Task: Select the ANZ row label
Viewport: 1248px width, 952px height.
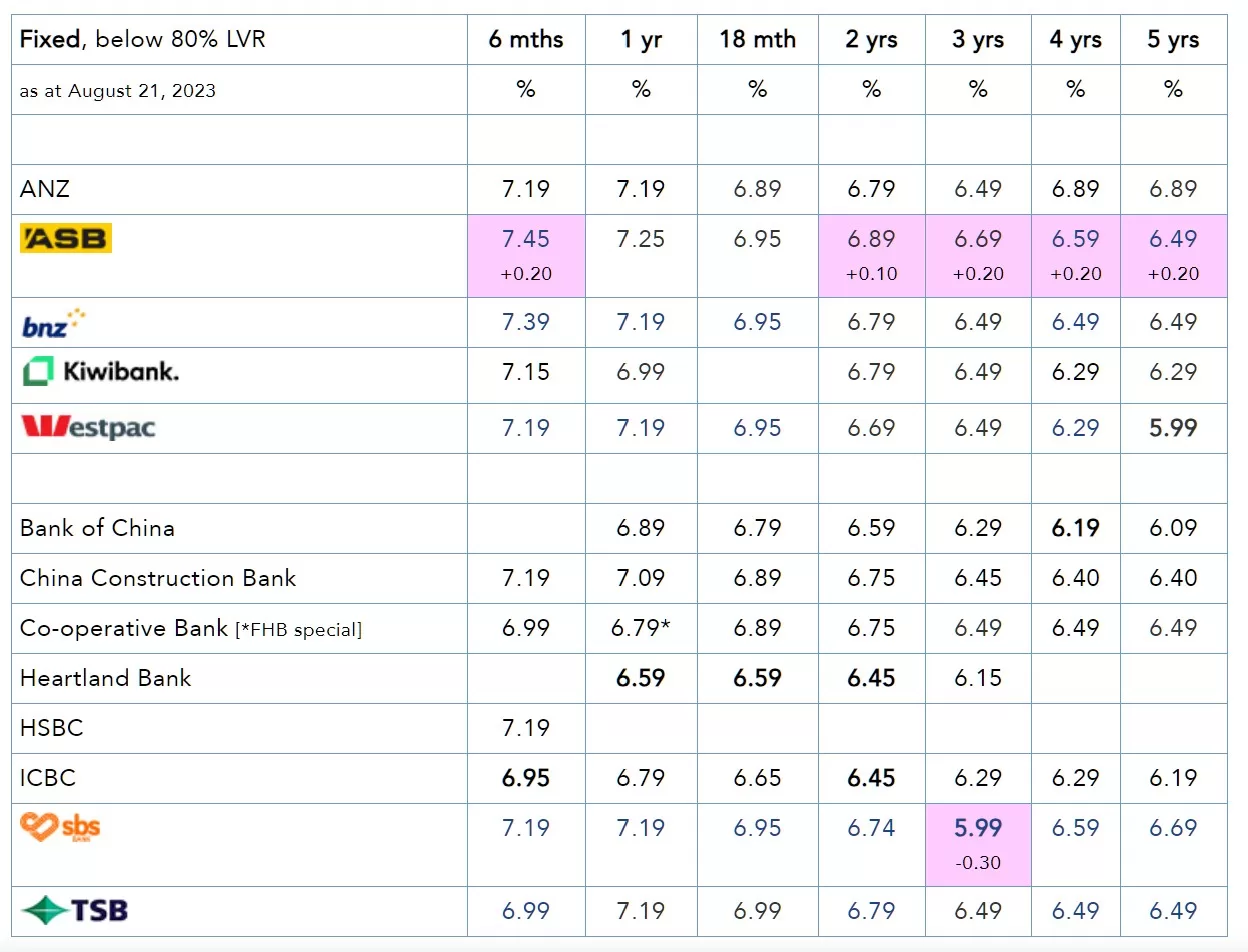Action: [x=43, y=189]
